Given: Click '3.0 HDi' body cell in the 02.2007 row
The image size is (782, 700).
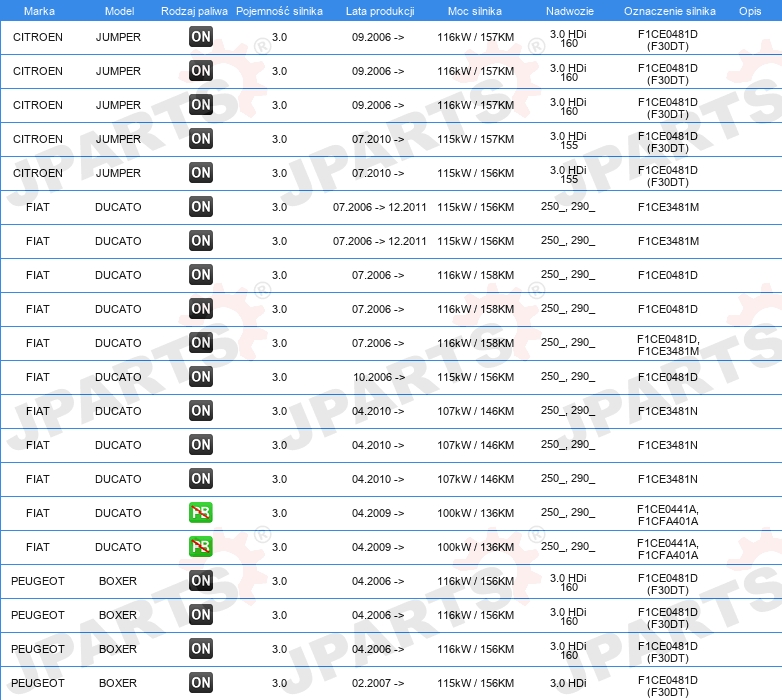Looking at the screenshot, I should point(568,683).
